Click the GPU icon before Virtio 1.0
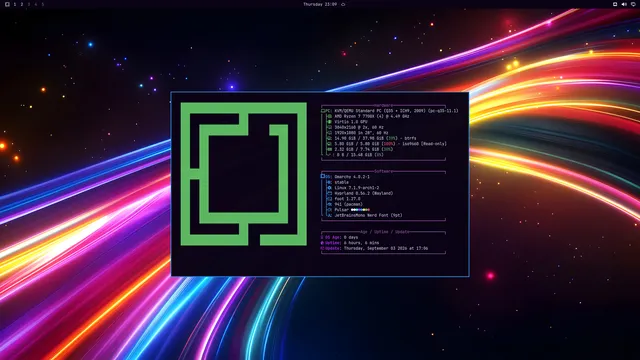640x360 pixels. (x=329, y=122)
